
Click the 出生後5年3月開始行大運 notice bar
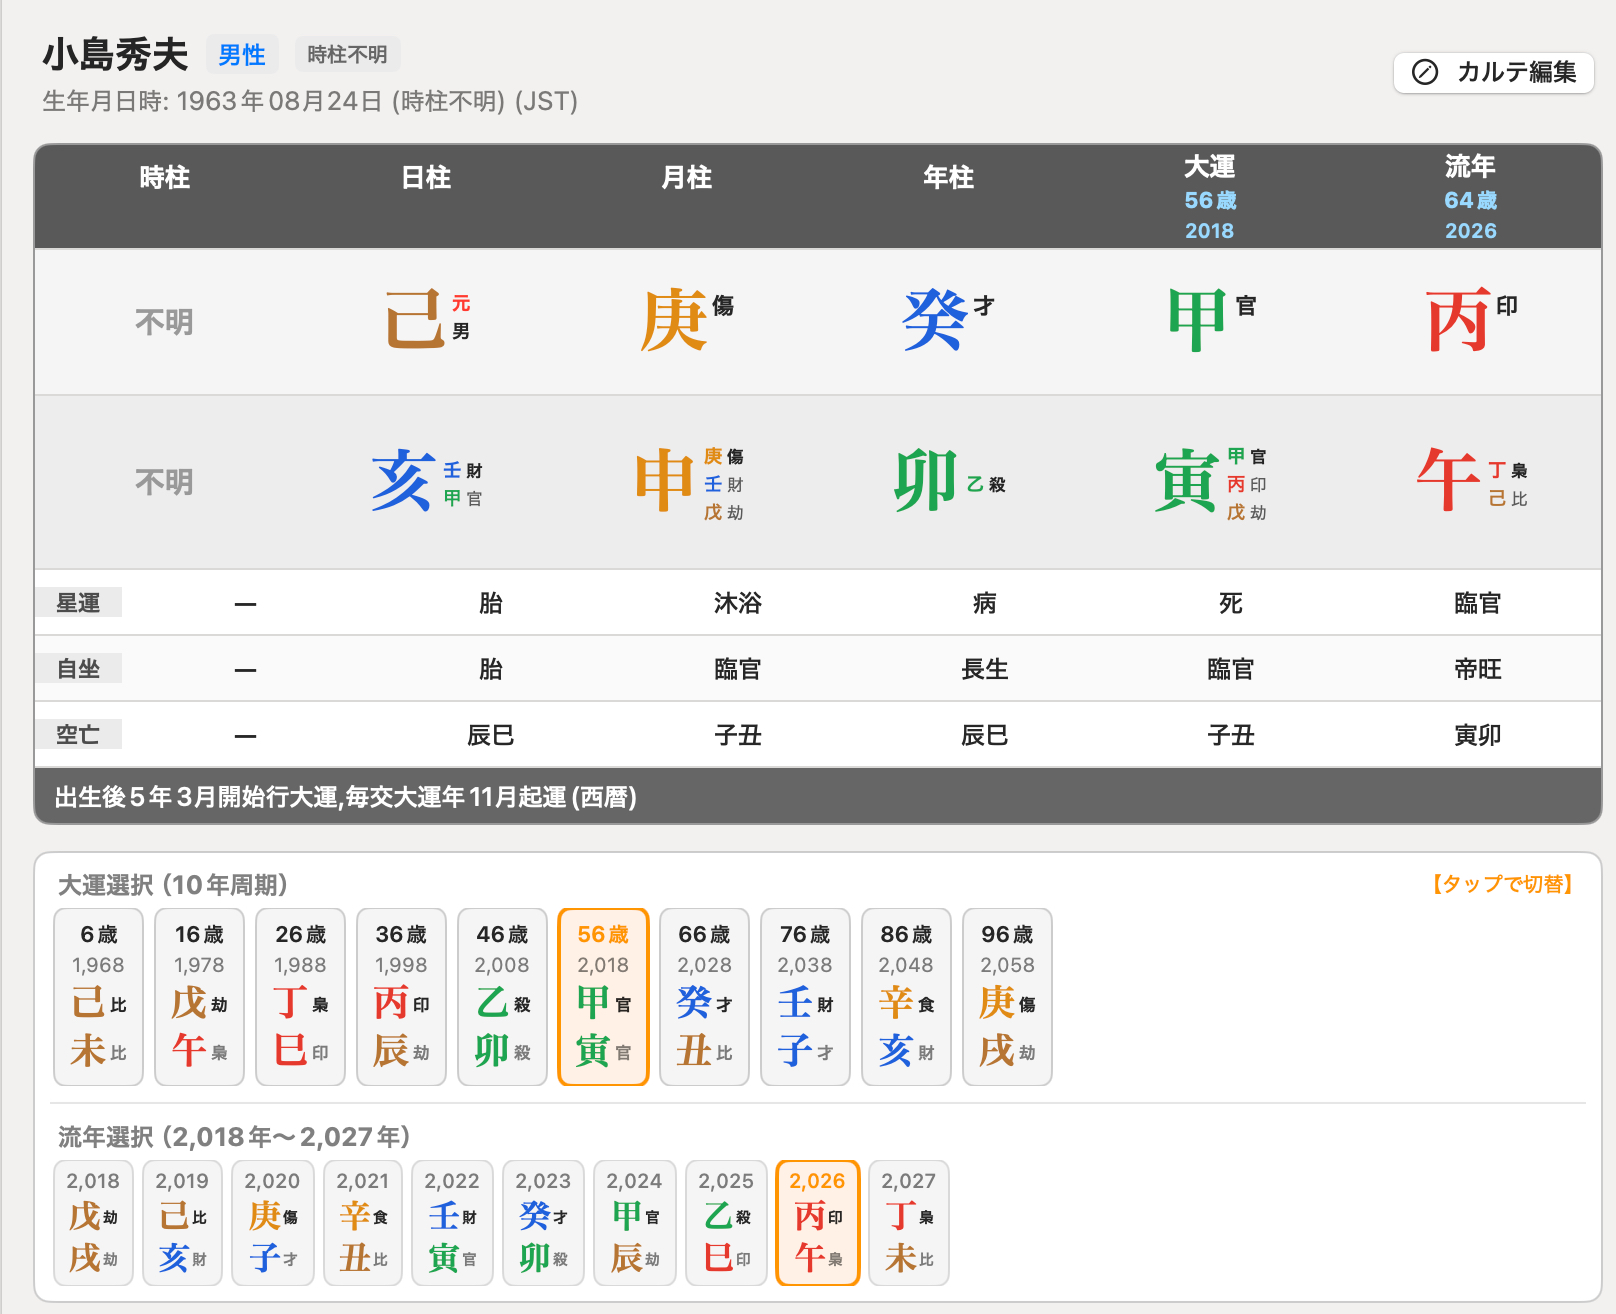coord(818,796)
